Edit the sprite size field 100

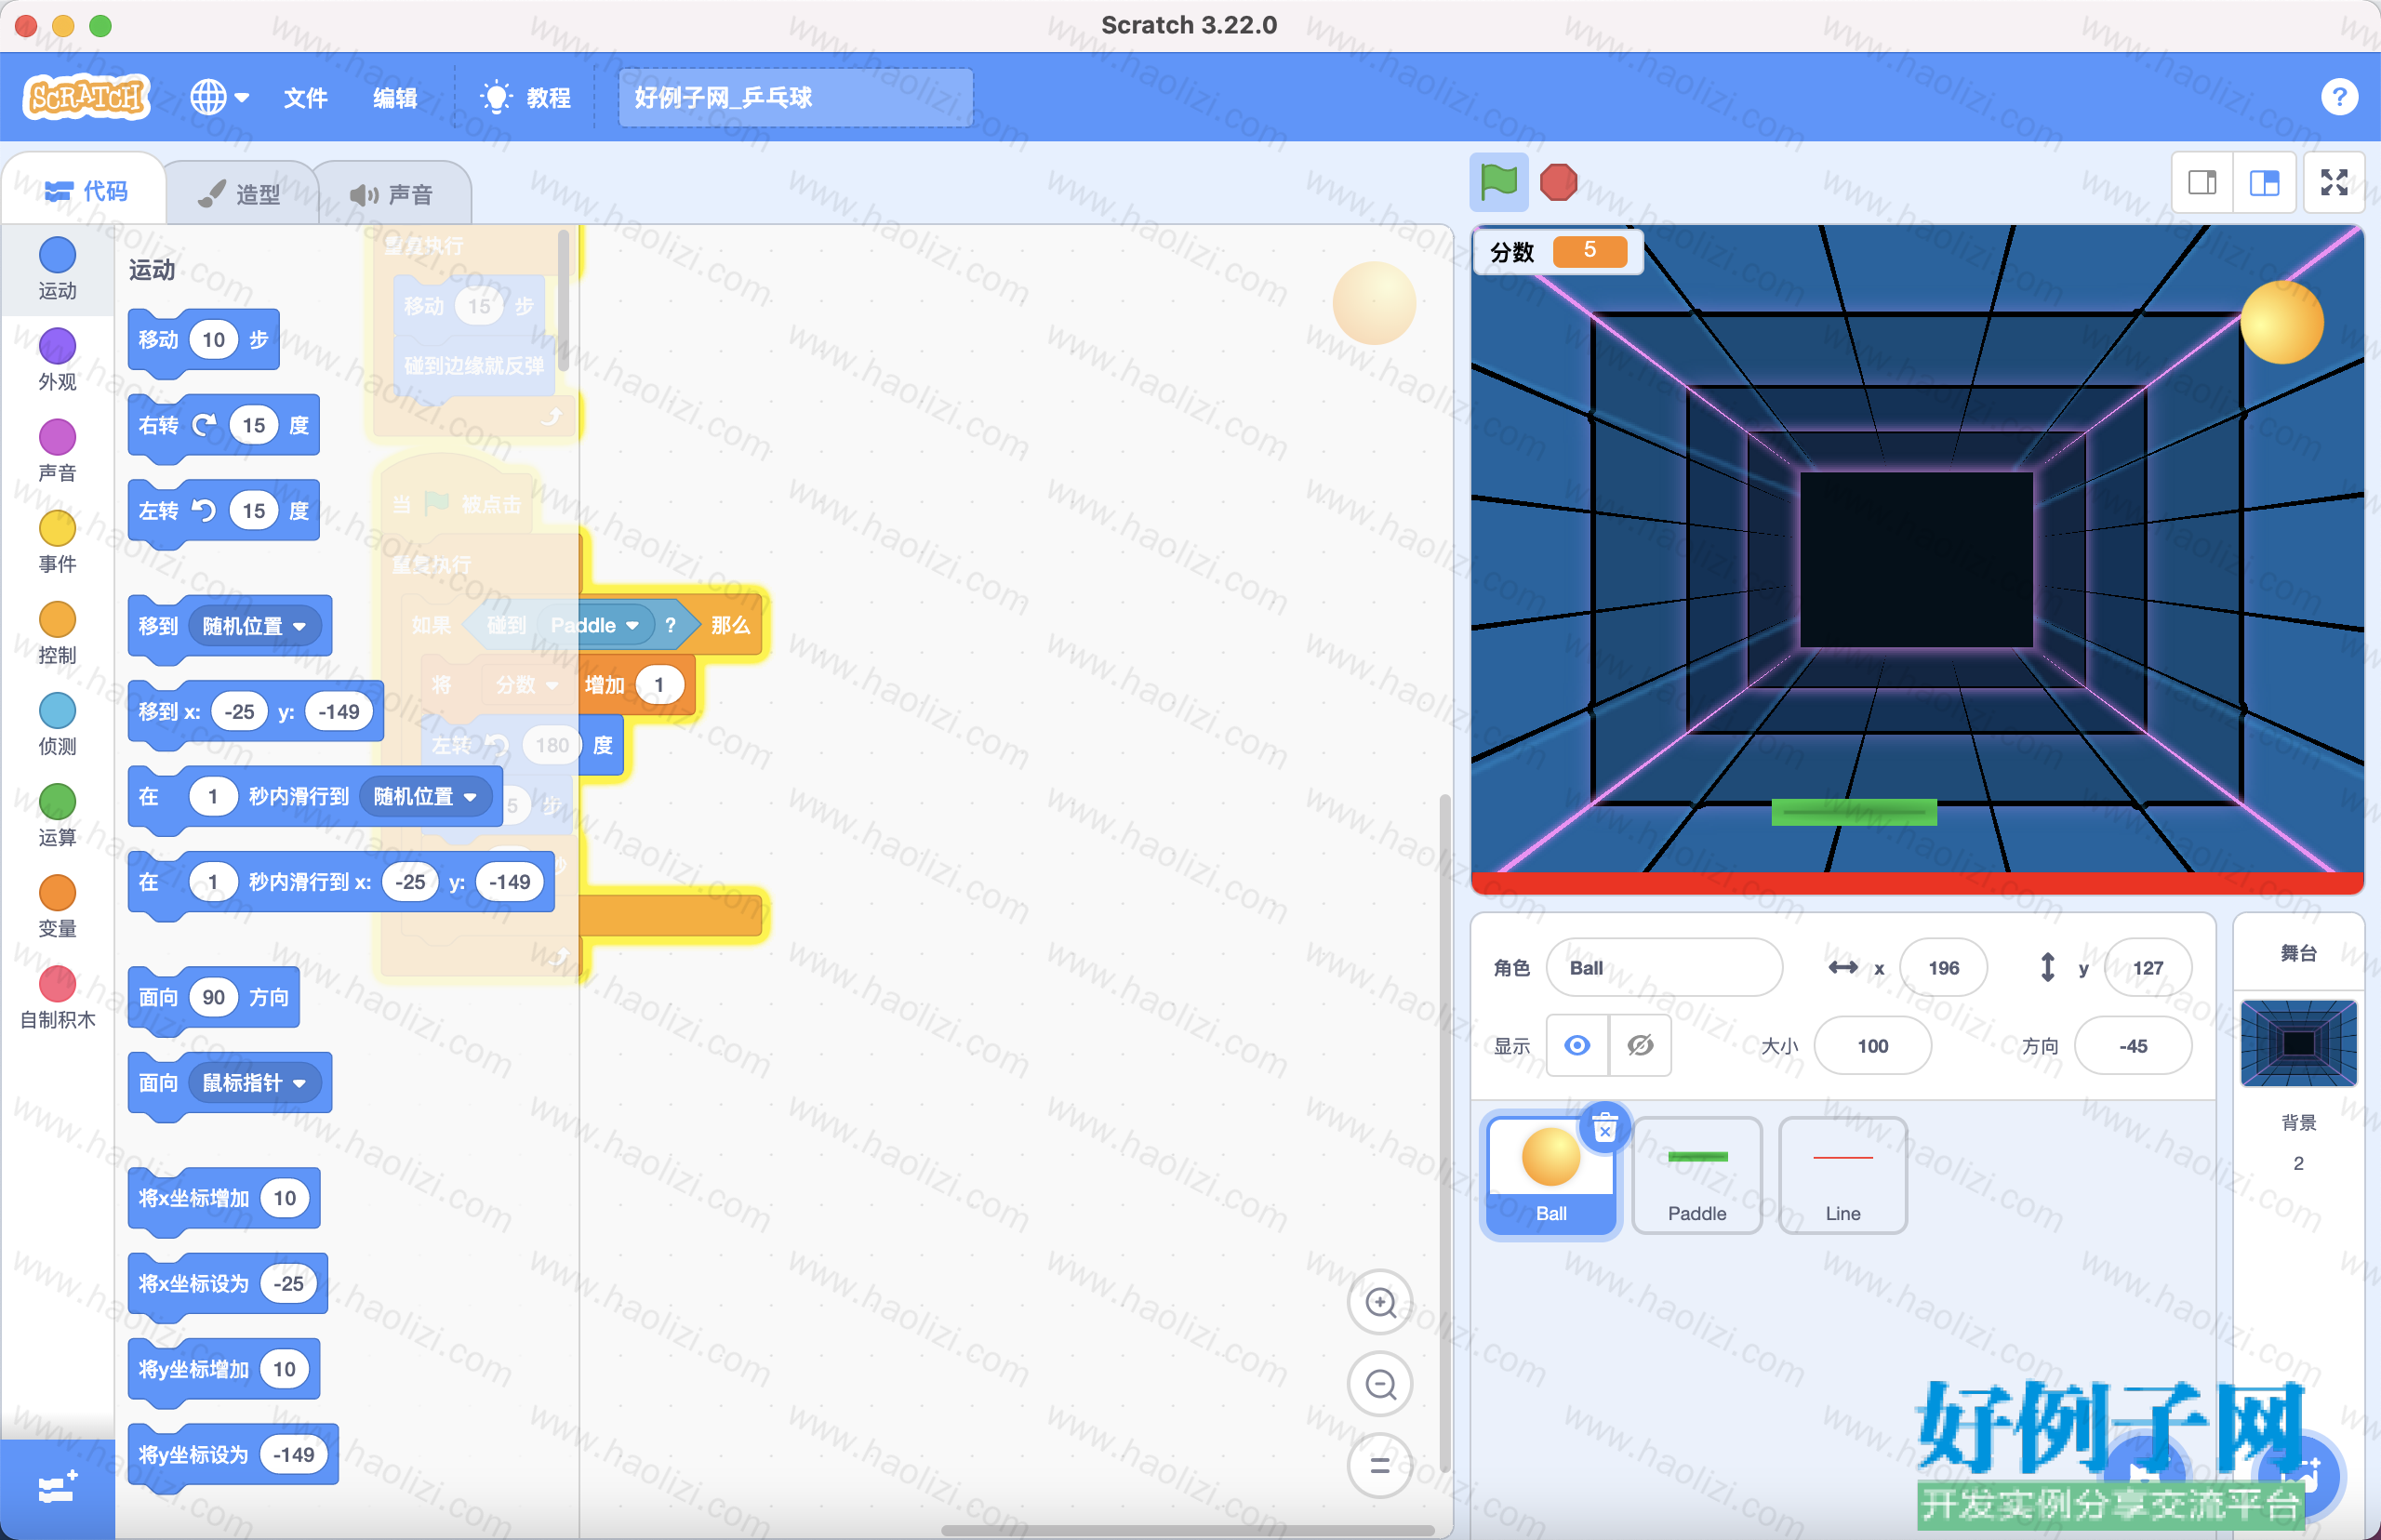1872,1045
